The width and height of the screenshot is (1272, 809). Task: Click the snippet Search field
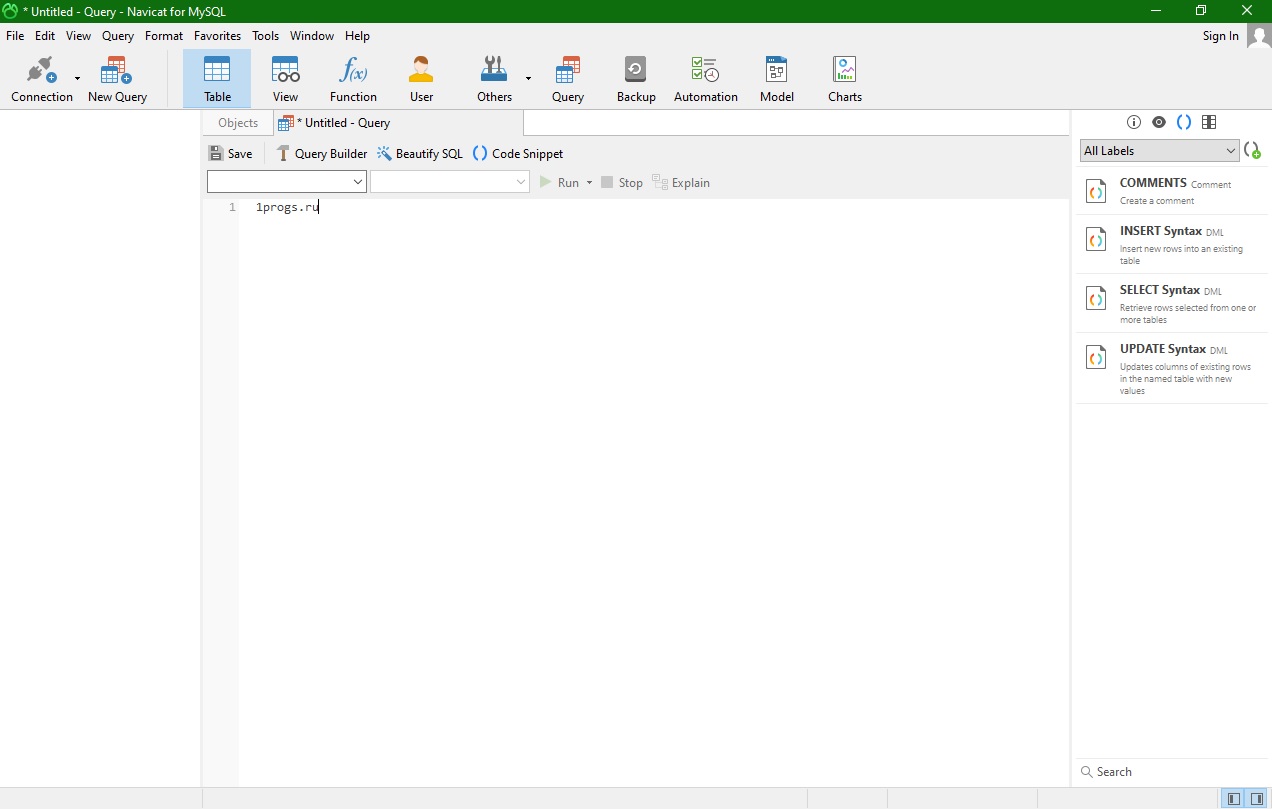(1172, 772)
